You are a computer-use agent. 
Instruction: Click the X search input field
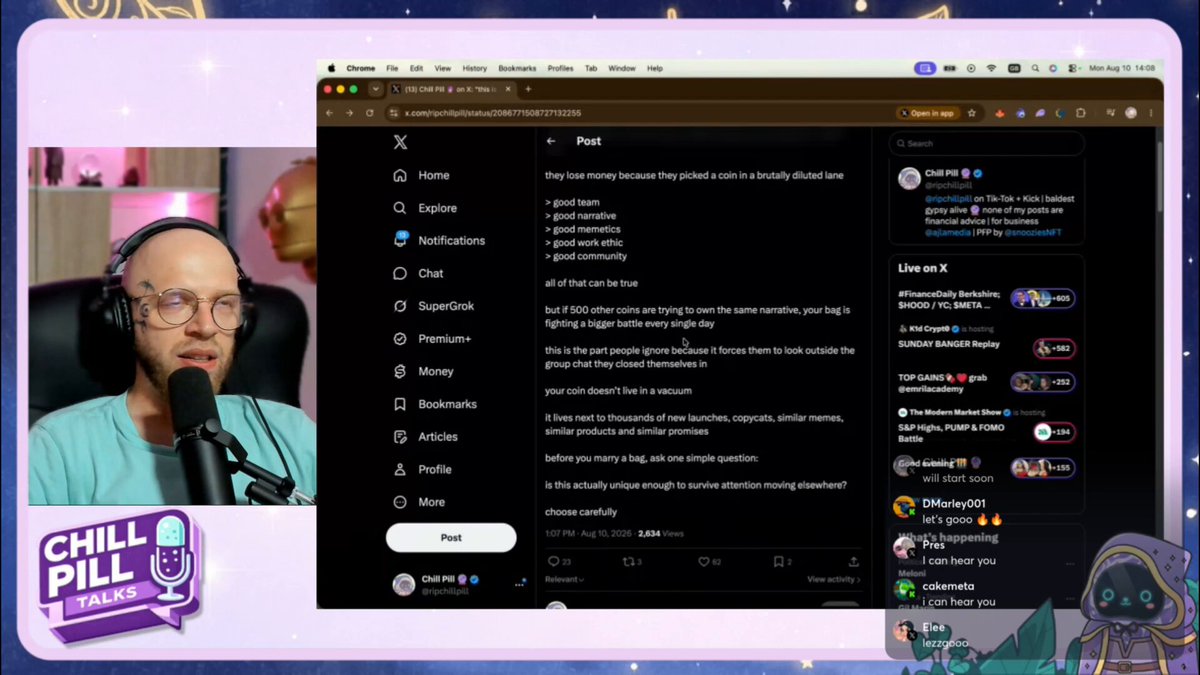[986, 143]
